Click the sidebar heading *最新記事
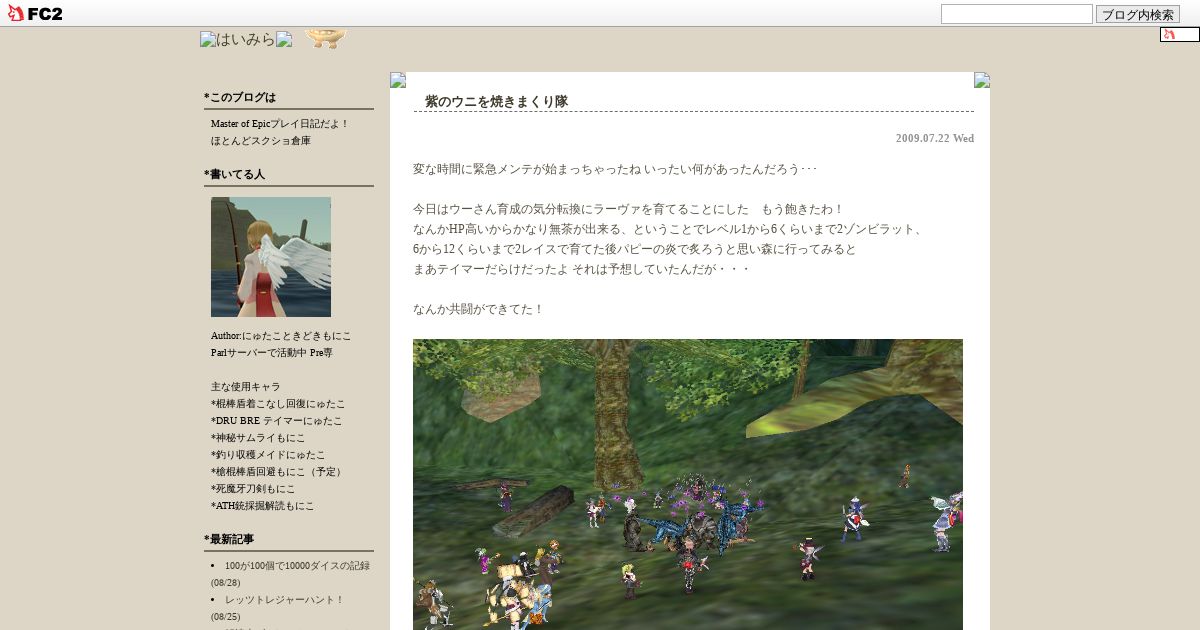Screen dimensions: 1200x630 click(229, 539)
